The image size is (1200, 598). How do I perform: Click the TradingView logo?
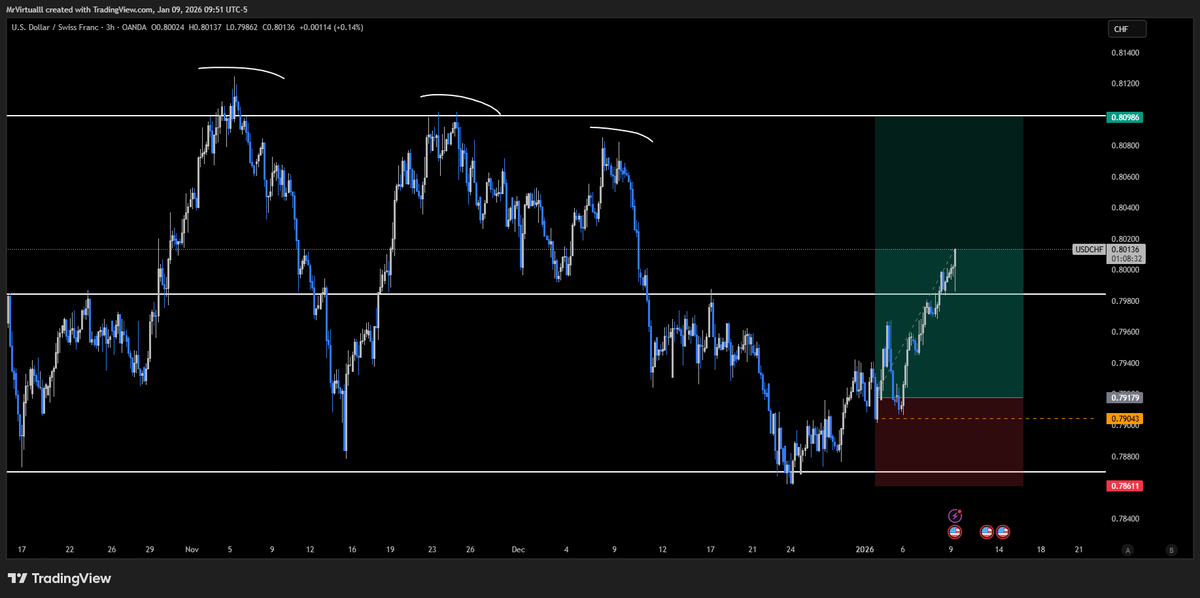(60, 578)
